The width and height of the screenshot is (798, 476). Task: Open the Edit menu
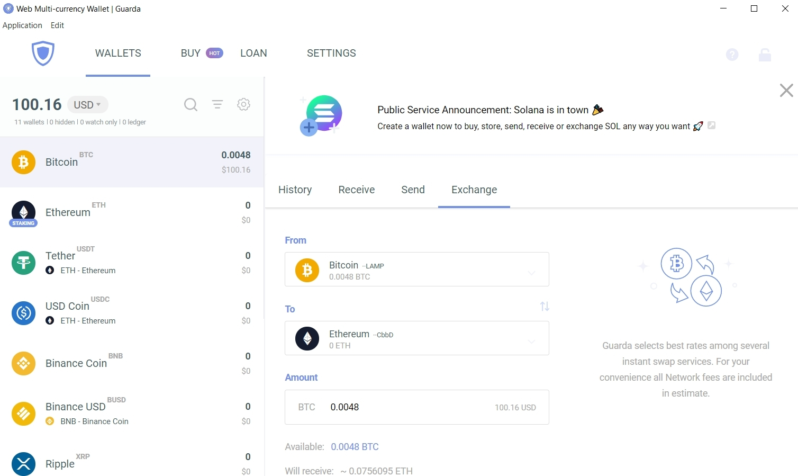[57, 25]
